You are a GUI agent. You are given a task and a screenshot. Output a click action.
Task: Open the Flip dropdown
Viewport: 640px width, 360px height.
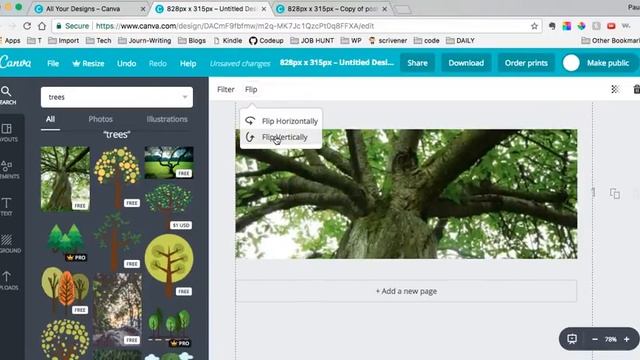[251, 89]
